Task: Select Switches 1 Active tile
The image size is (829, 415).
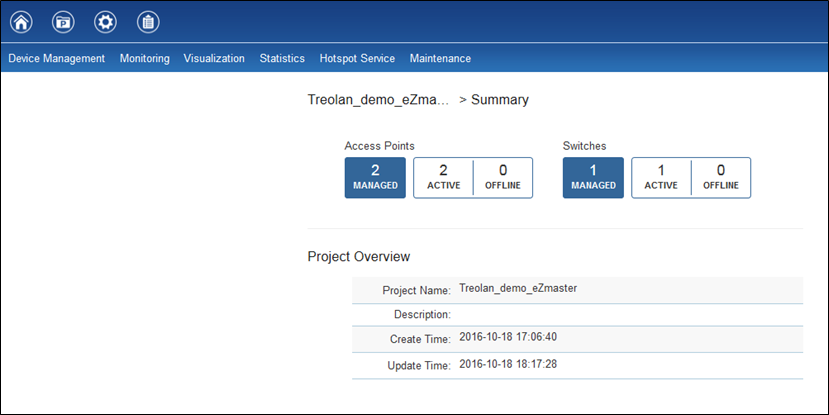Action: 661,178
